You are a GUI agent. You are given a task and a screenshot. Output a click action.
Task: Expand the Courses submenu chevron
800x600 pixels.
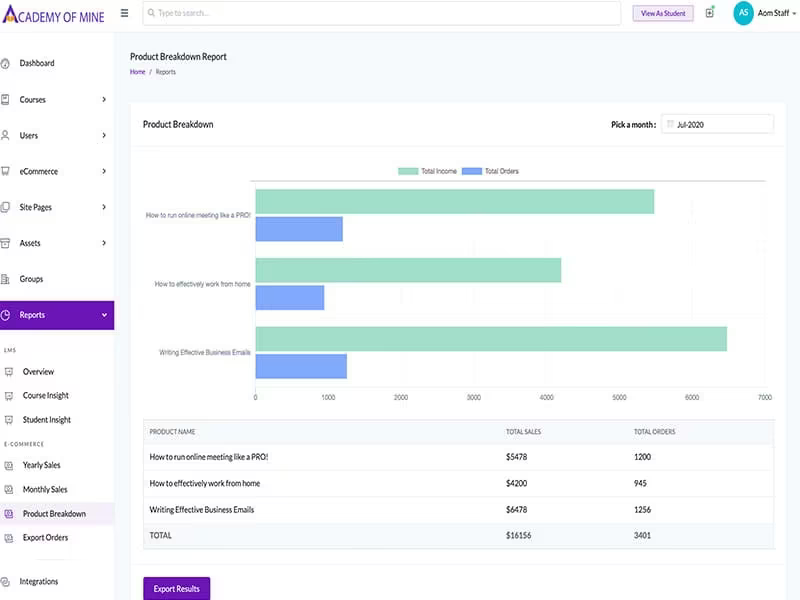click(x=104, y=99)
